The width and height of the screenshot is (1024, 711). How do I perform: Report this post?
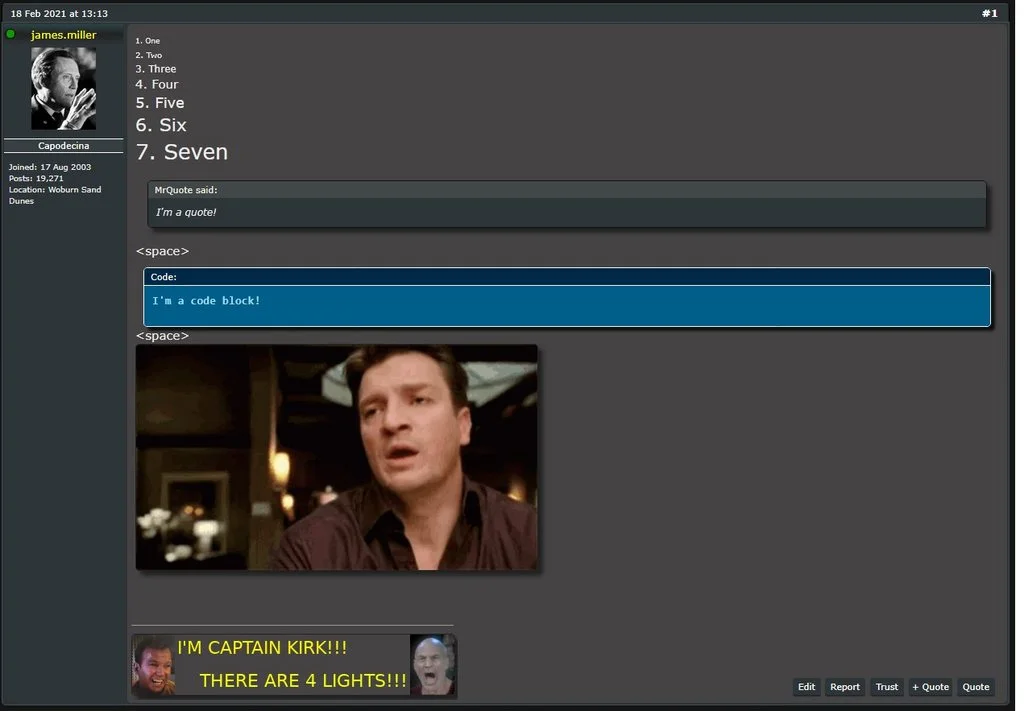point(844,687)
